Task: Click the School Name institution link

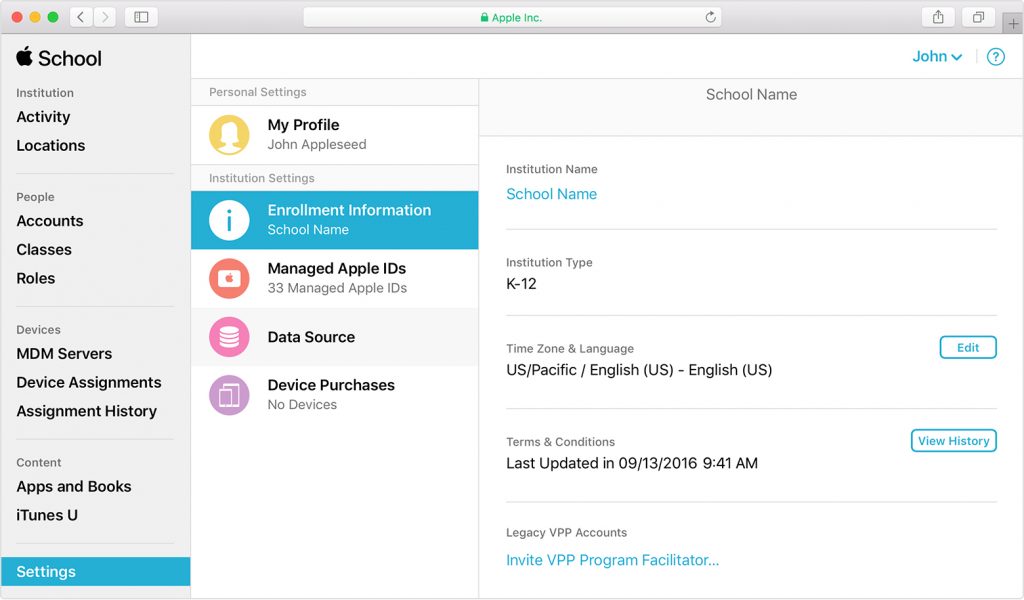Action: [551, 194]
